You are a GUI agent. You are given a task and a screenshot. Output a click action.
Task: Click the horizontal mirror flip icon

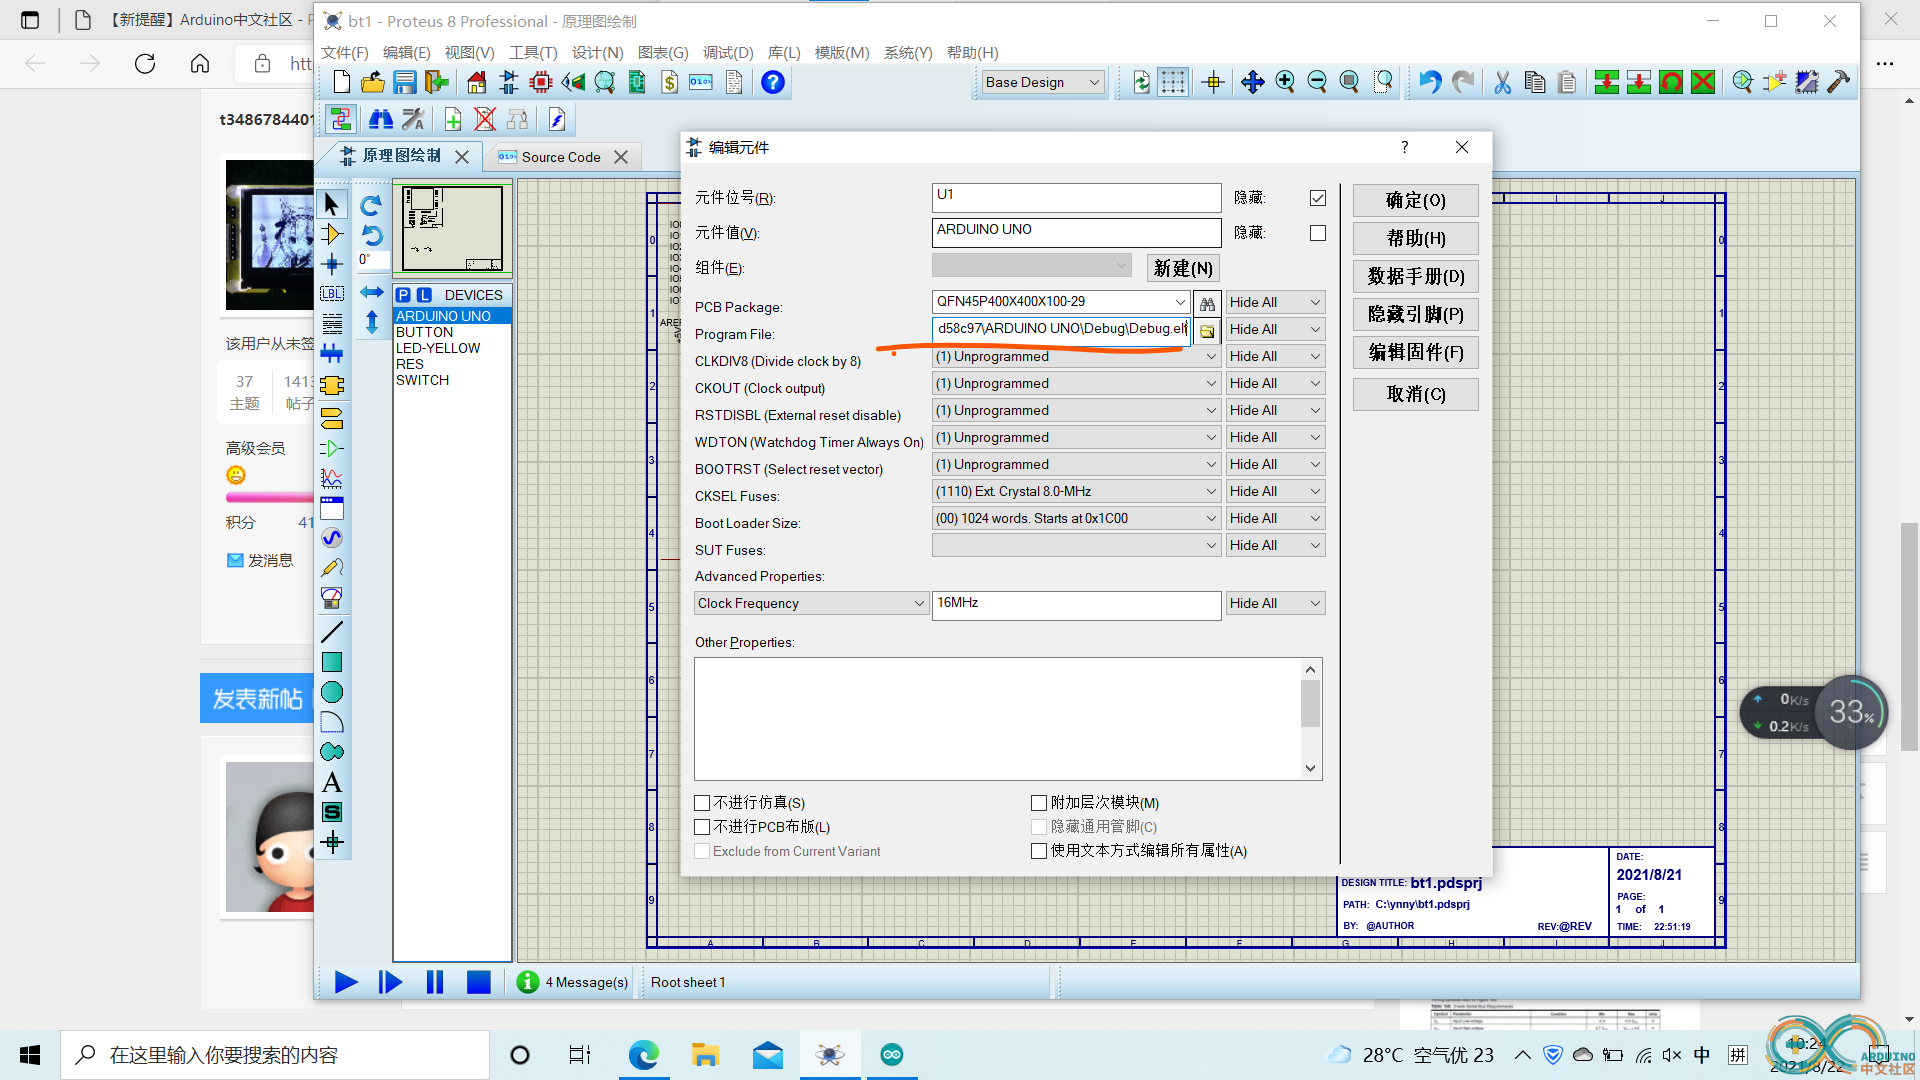pos(372,292)
